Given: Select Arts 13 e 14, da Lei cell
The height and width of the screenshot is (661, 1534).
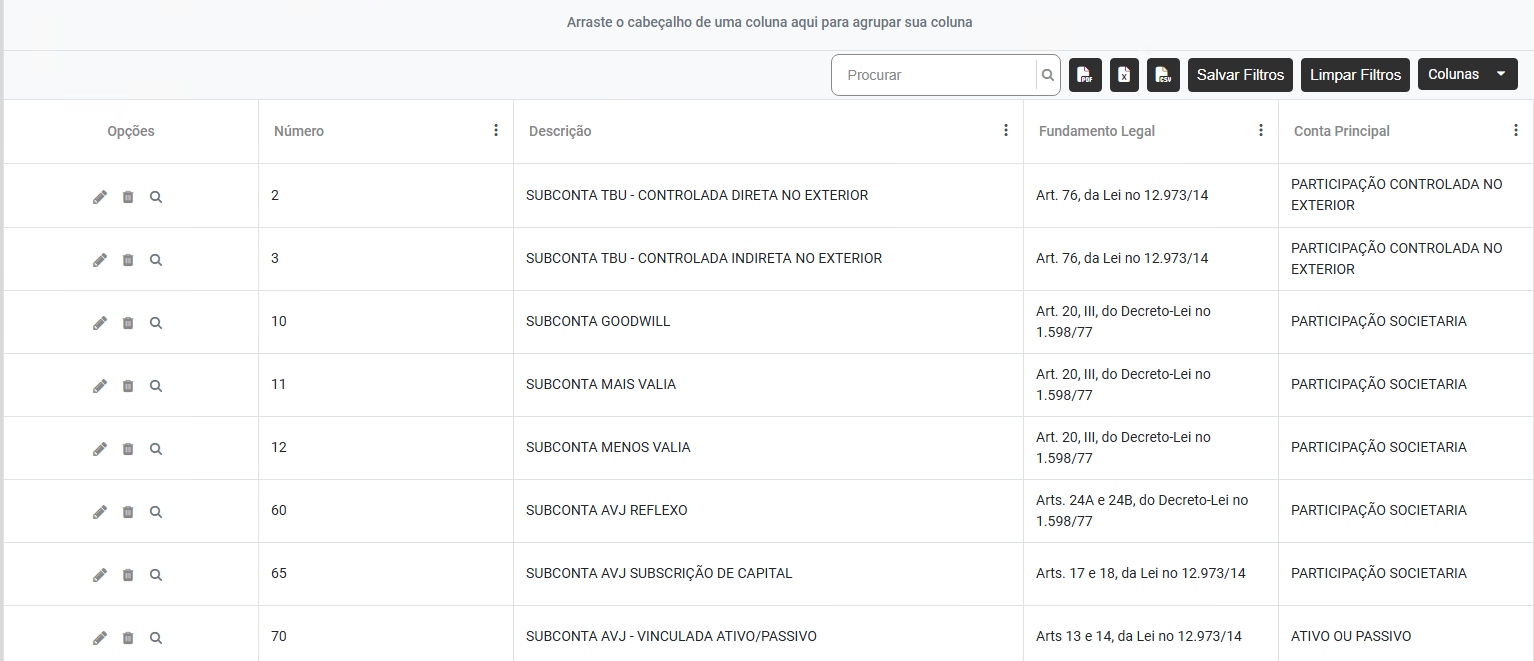Looking at the screenshot, I should [1151, 634].
